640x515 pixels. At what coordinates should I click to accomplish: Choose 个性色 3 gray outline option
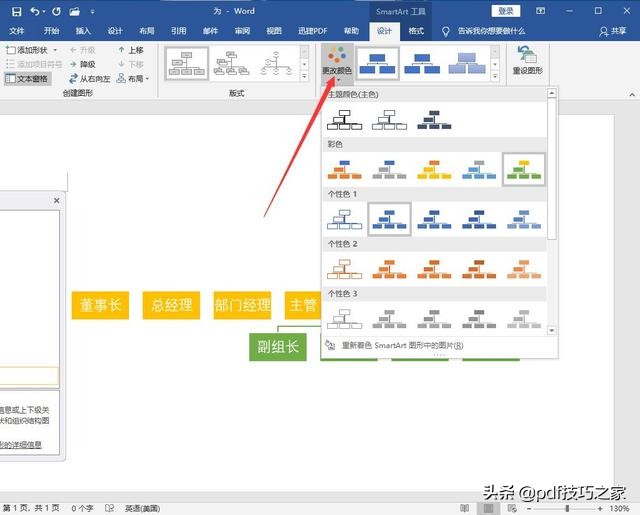point(344,319)
